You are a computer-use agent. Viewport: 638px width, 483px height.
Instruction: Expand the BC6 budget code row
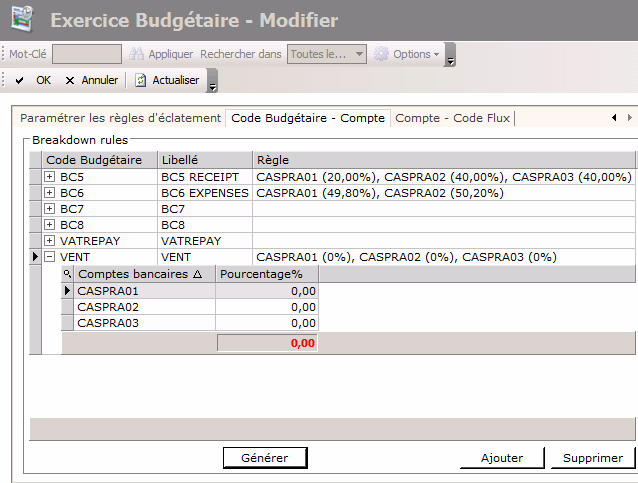tap(50, 193)
